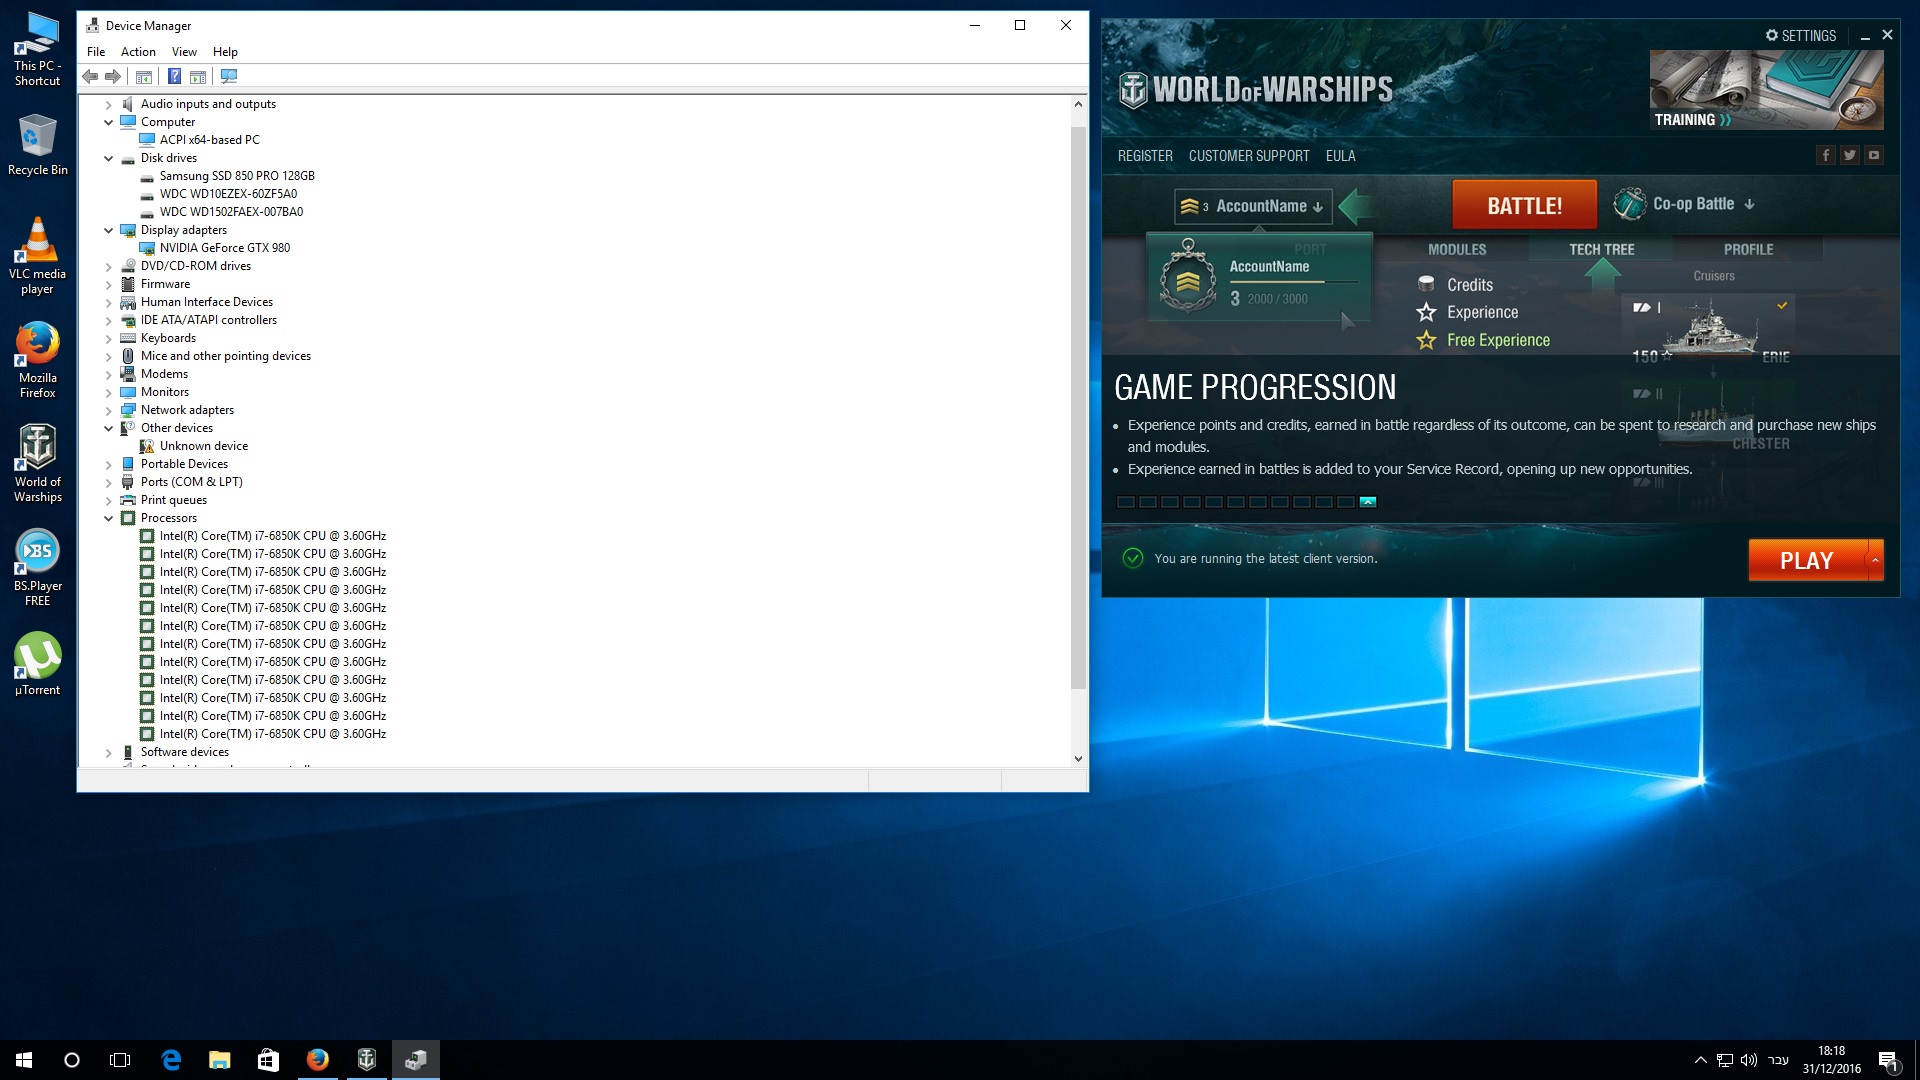Open the launcher's YouTube icon
Screen dimensions: 1920x1080
1874,155
